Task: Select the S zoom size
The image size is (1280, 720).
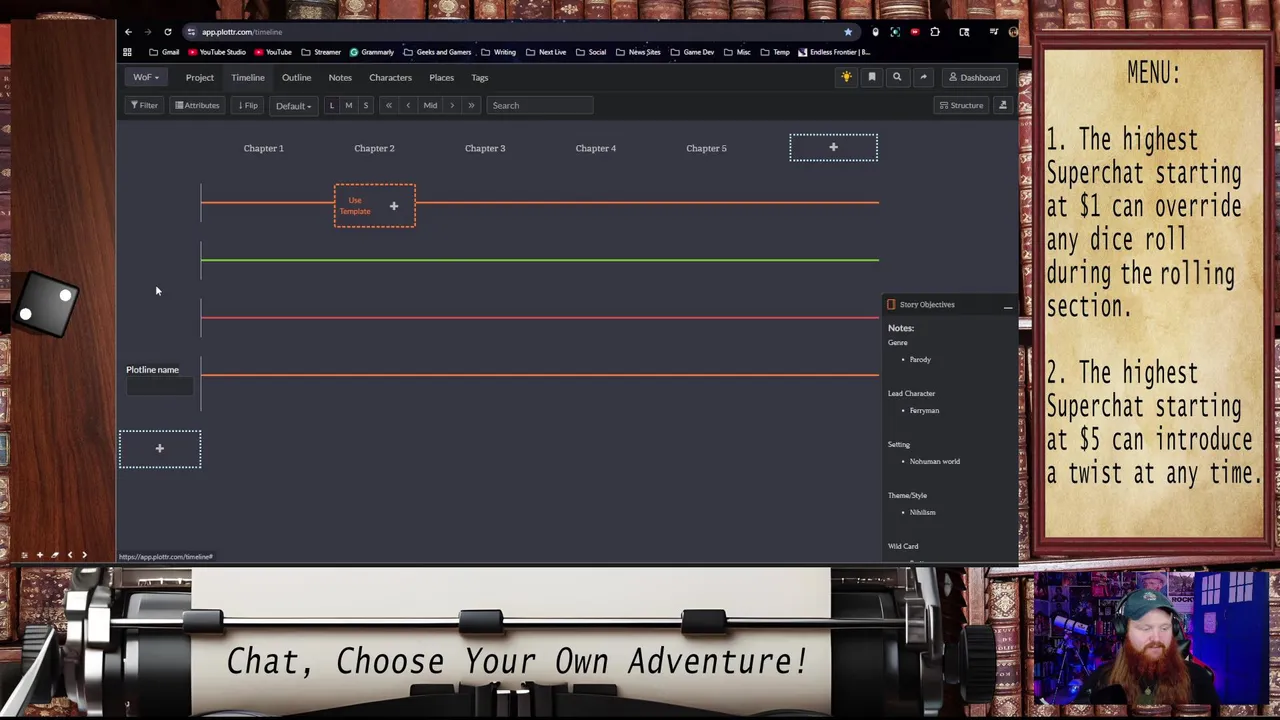Action: (365, 105)
